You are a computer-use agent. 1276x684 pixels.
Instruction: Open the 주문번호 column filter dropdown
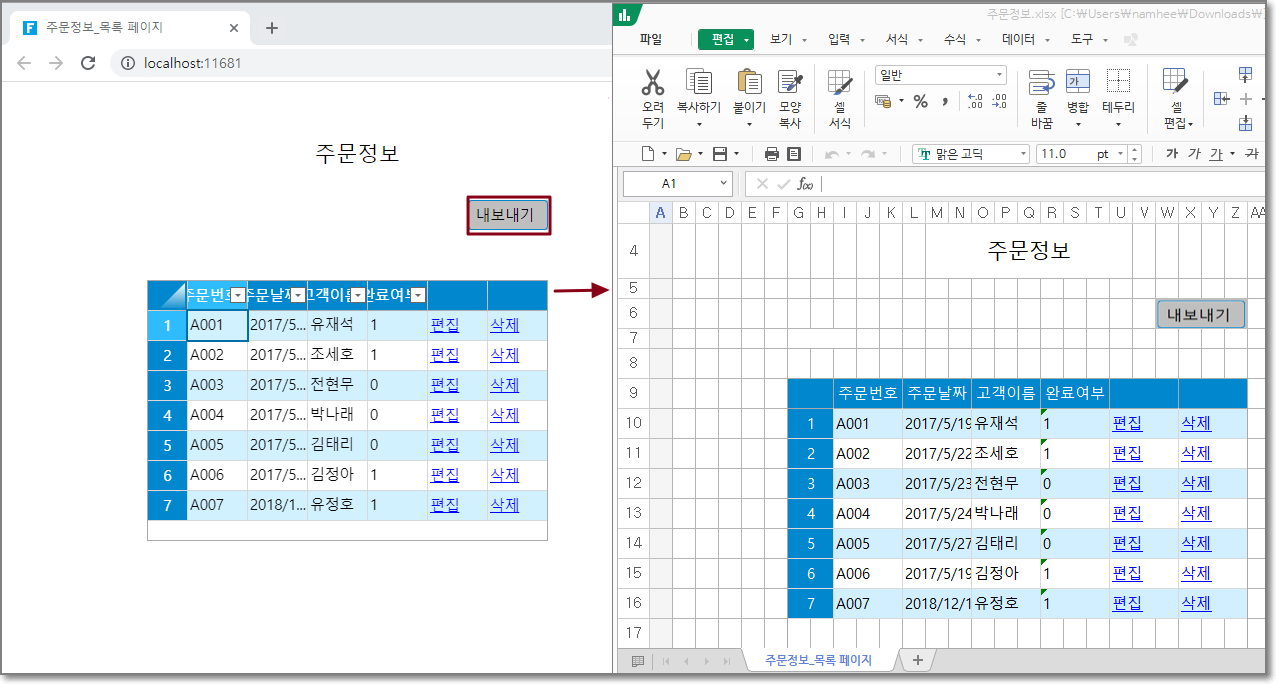(238, 295)
